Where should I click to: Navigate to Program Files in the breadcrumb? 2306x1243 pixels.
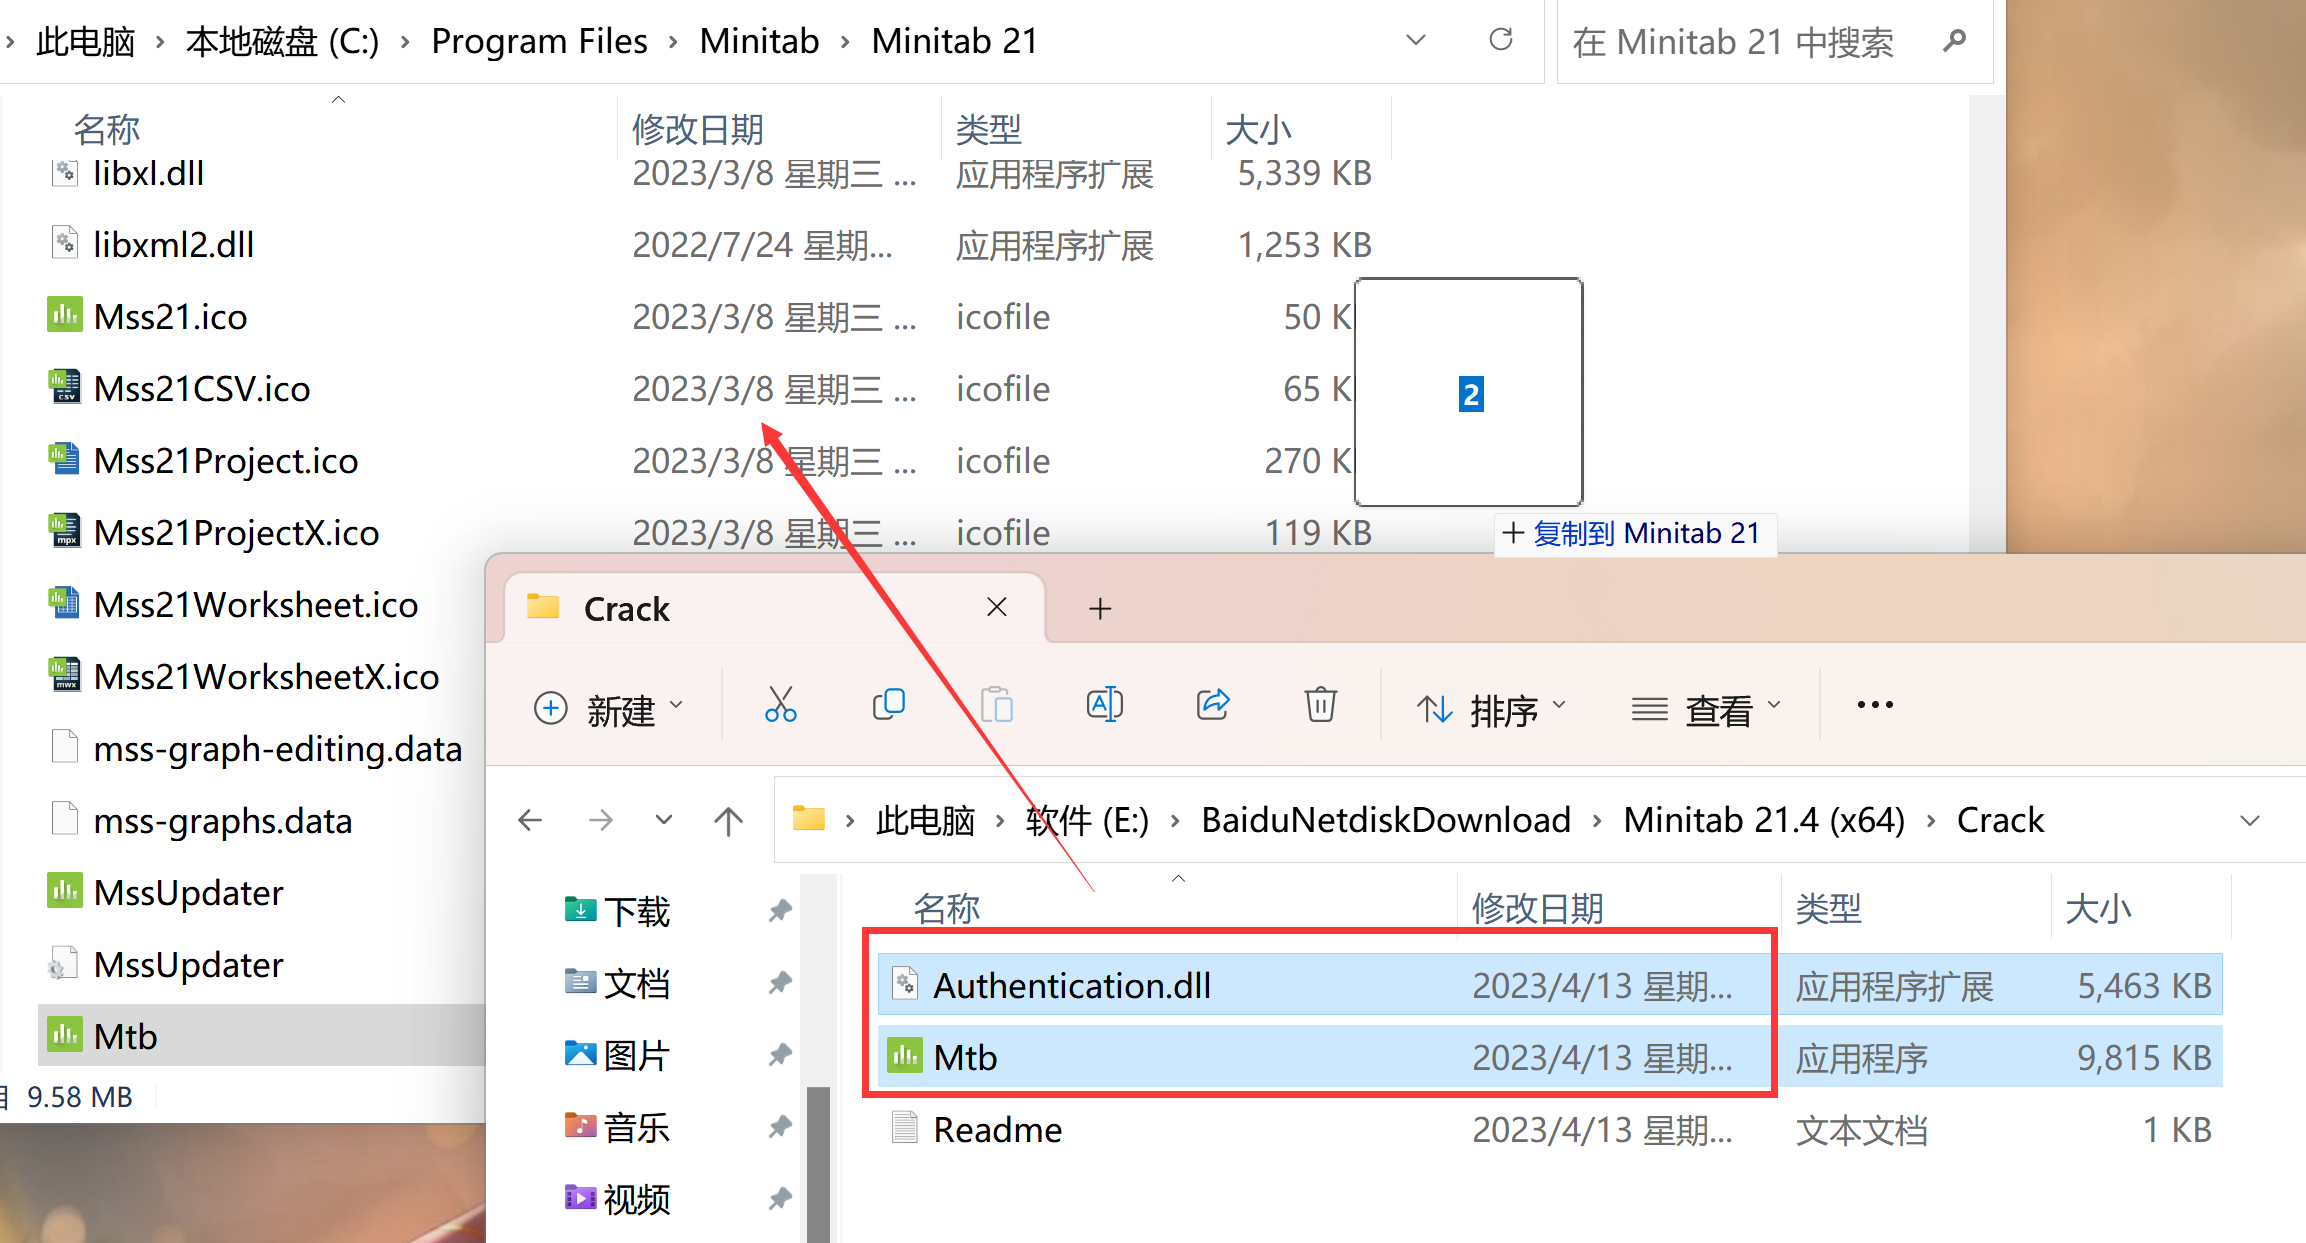pos(539,41)
